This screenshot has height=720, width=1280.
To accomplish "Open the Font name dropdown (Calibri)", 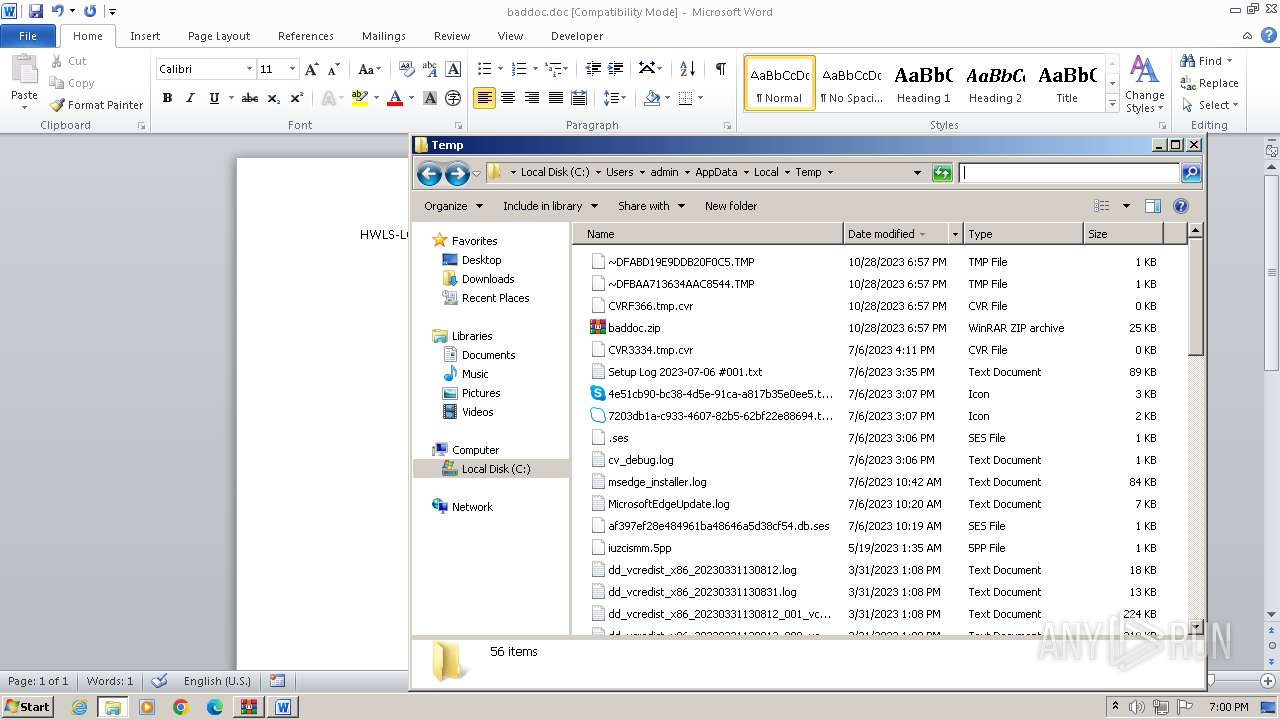I will pos(249,69).
